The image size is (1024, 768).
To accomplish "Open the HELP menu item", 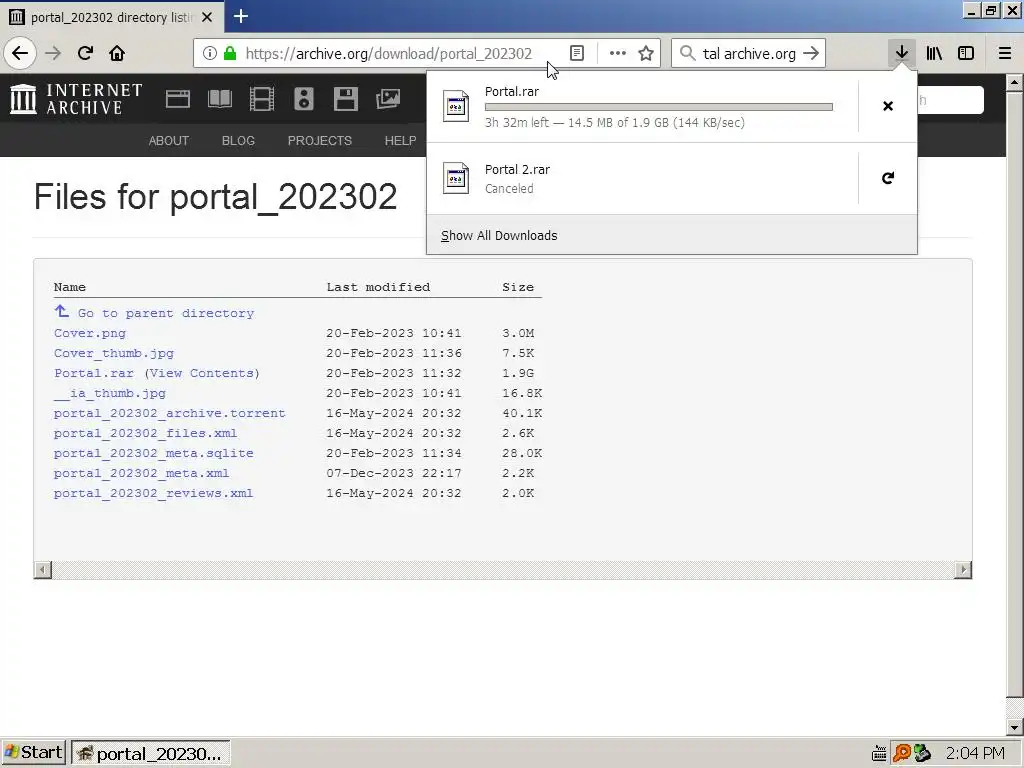I will click(400, 140).
